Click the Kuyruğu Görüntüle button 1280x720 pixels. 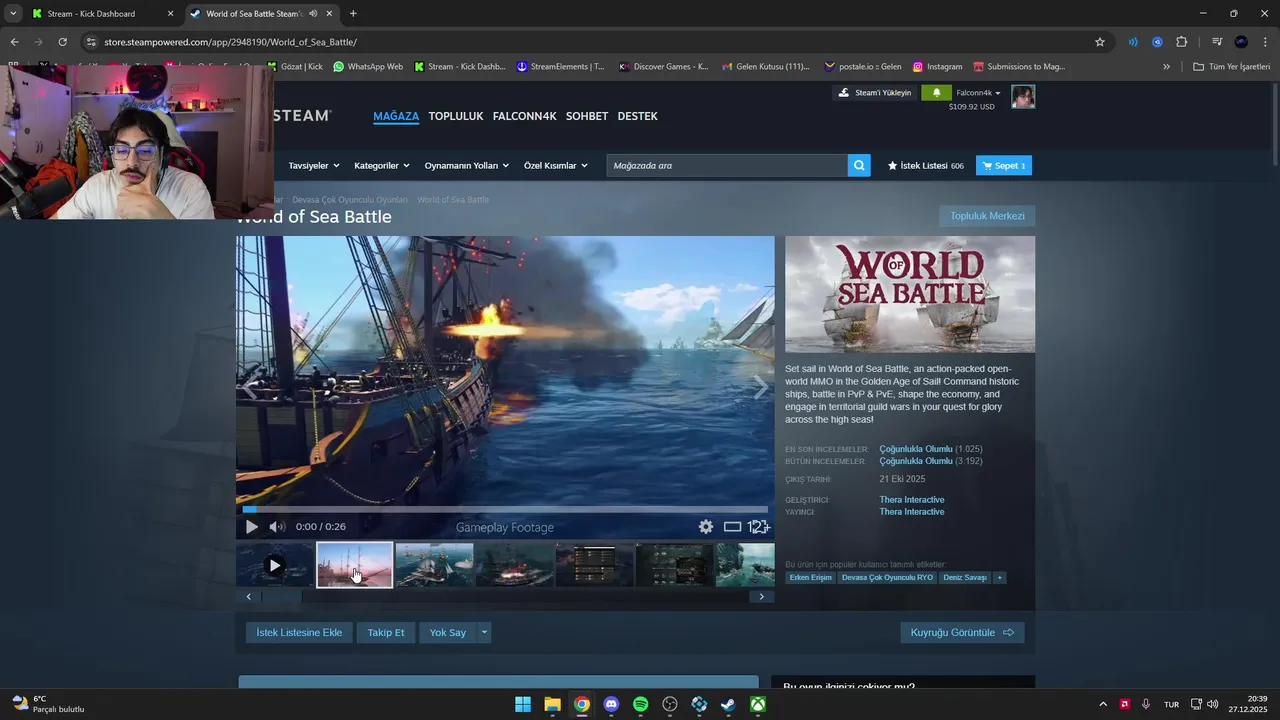click(x=962, y=633)
